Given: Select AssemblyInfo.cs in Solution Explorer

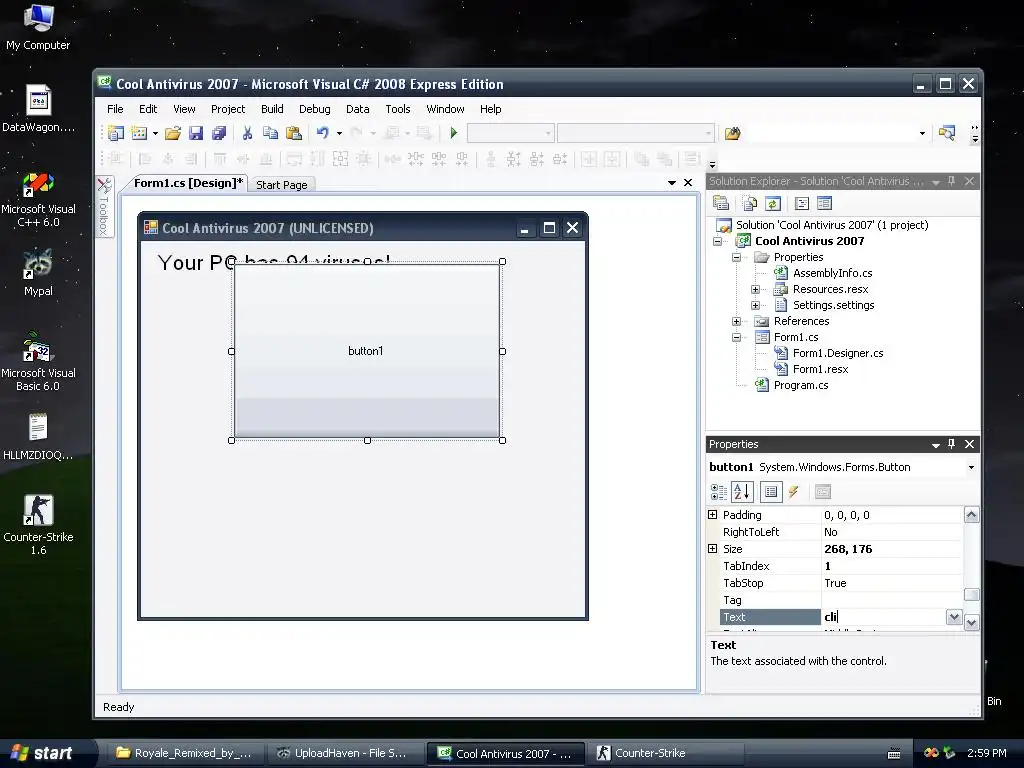Looking at the screenshot, I should pyautogui.click(x=832, y=273).
